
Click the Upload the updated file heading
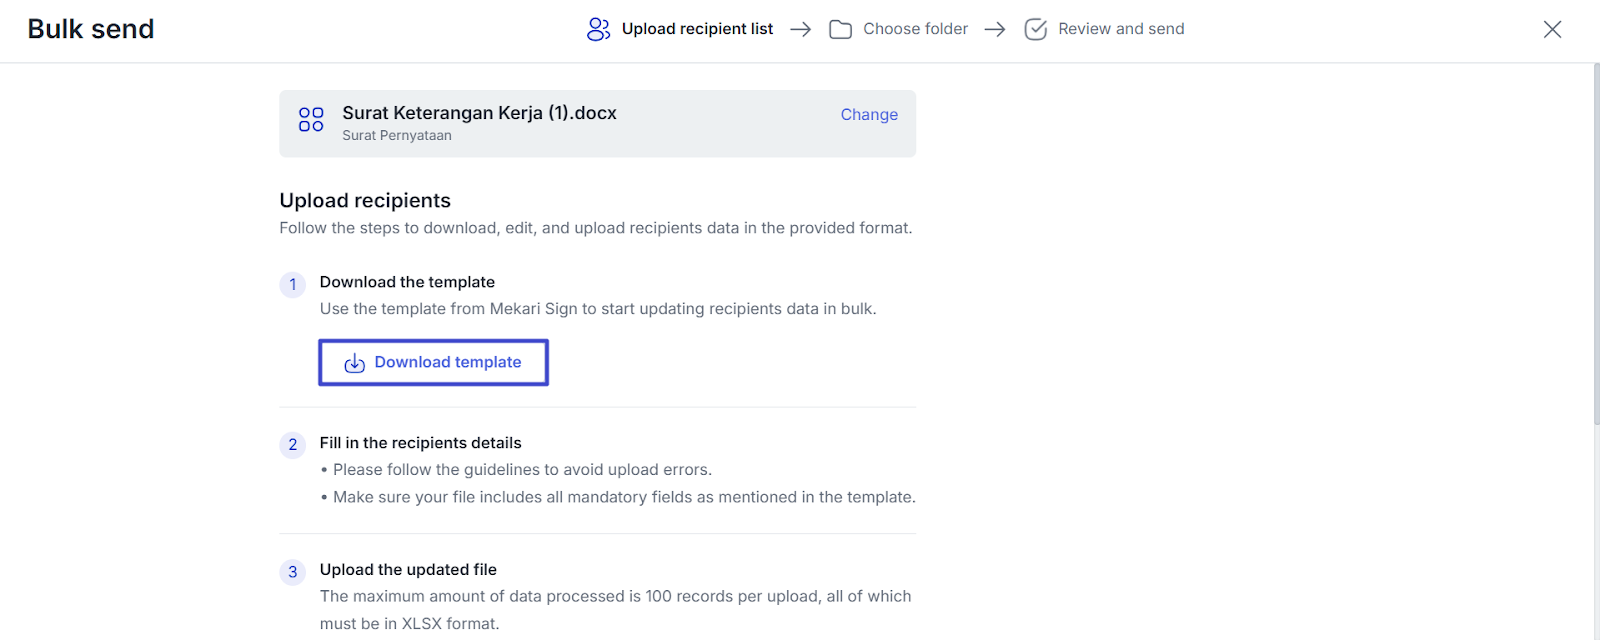[408, 570]
